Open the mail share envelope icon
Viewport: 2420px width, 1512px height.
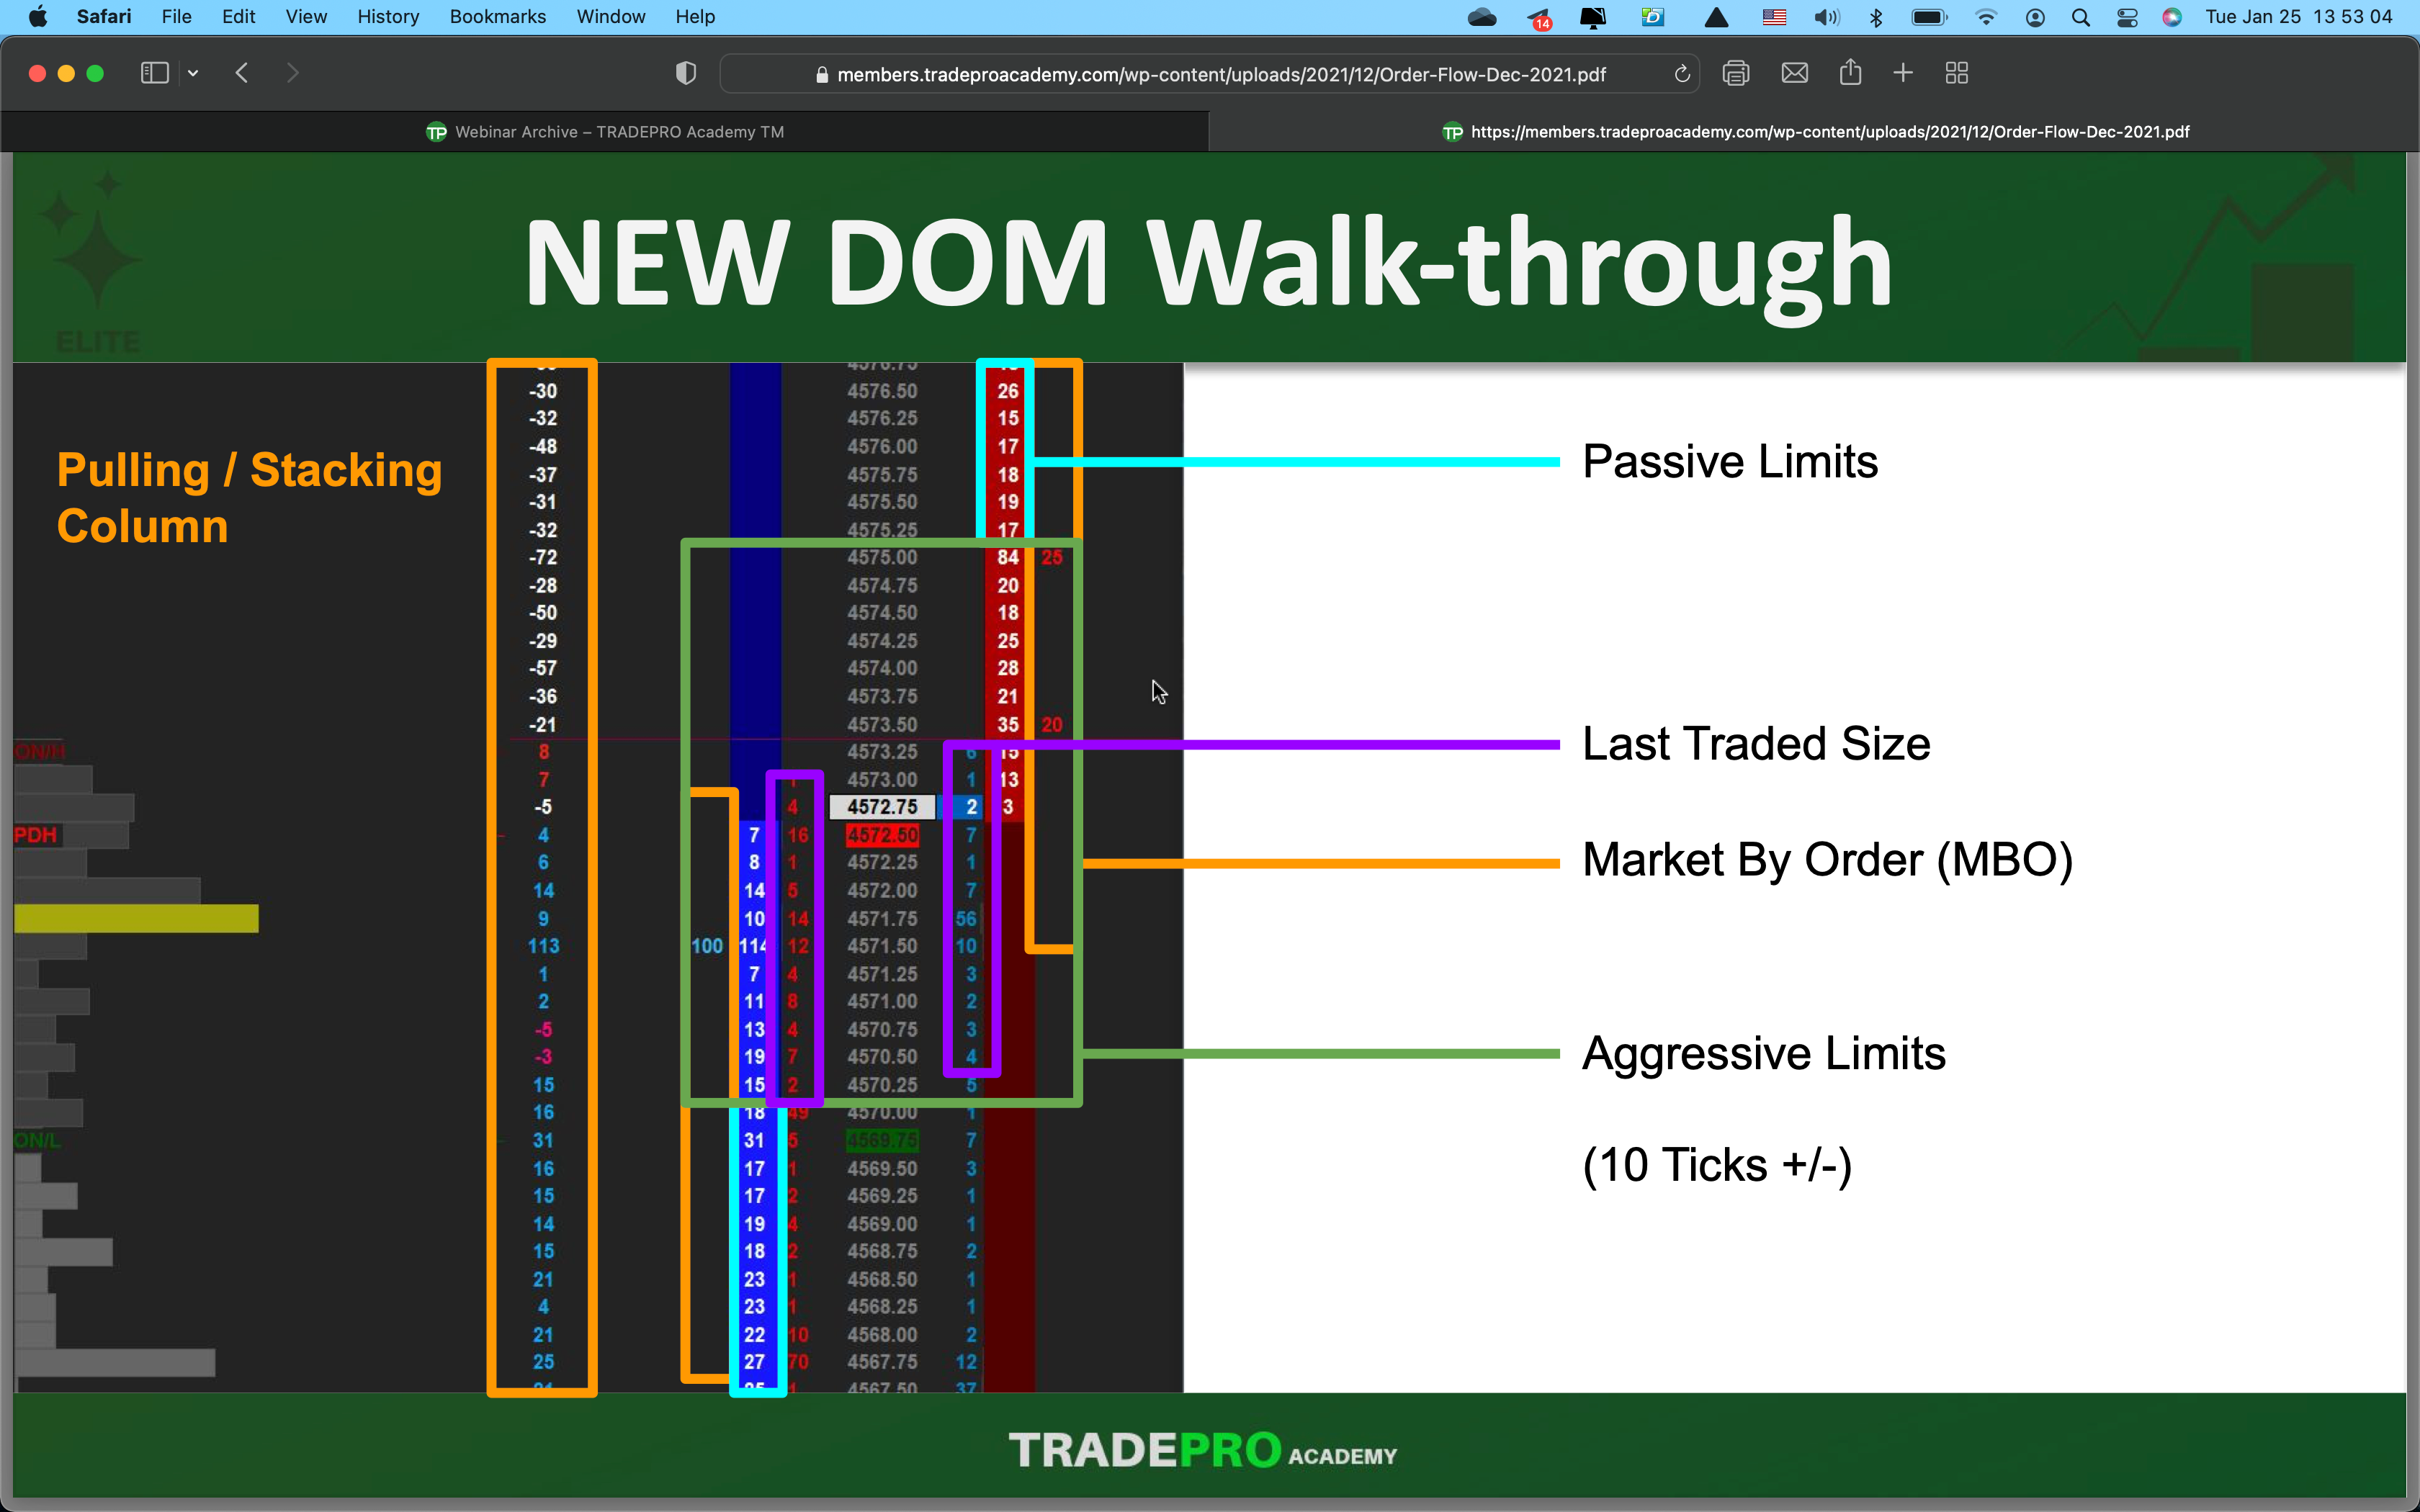point(1794,73)
